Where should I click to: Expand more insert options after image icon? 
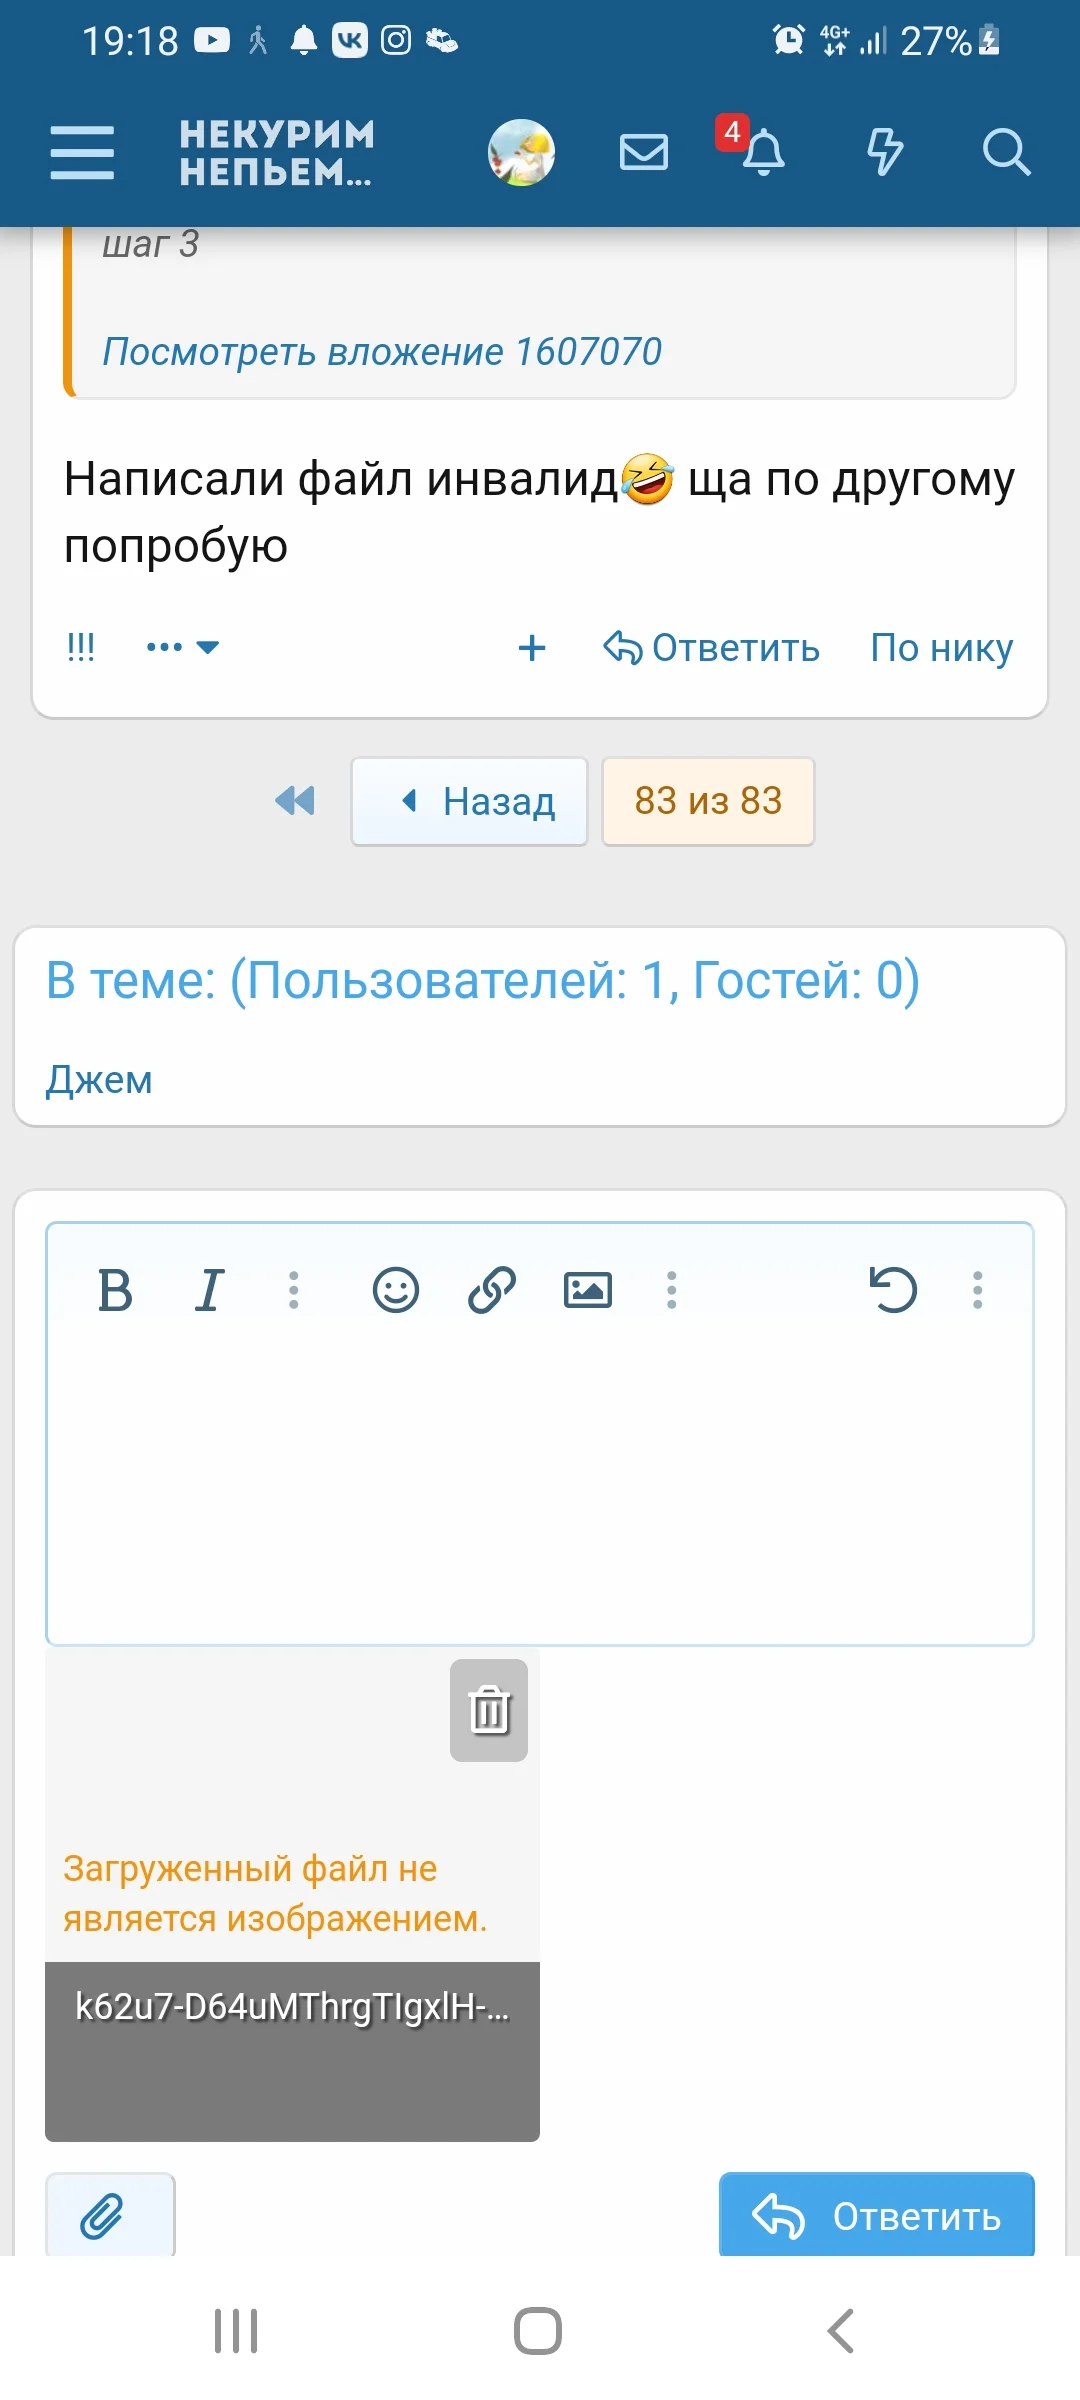tap(672, 1290)
